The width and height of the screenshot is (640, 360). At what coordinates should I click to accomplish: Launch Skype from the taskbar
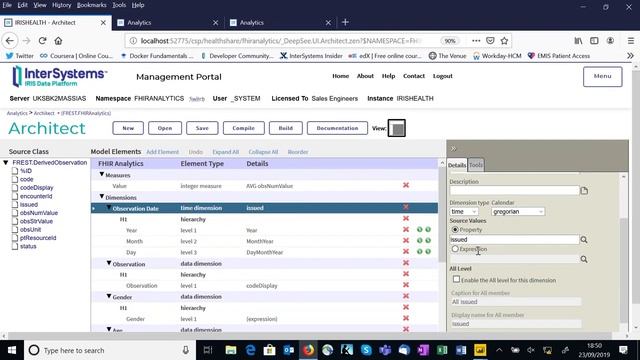366,350
